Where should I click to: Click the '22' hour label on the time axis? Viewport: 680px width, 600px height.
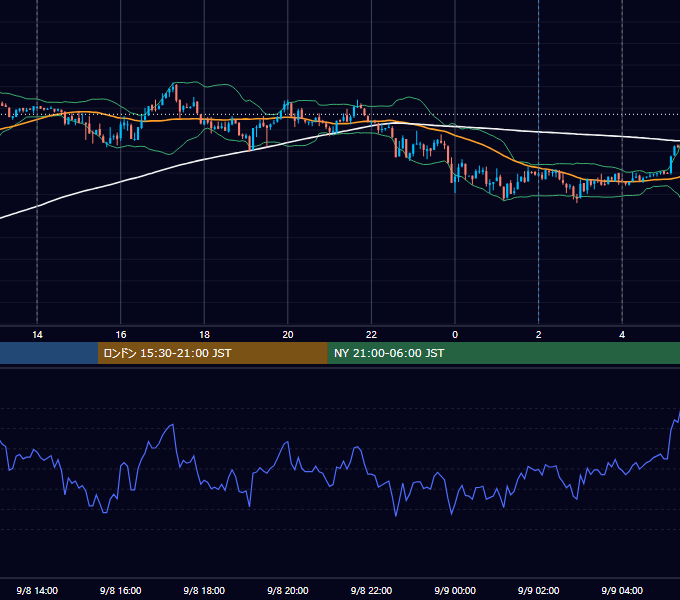[371, 335]
